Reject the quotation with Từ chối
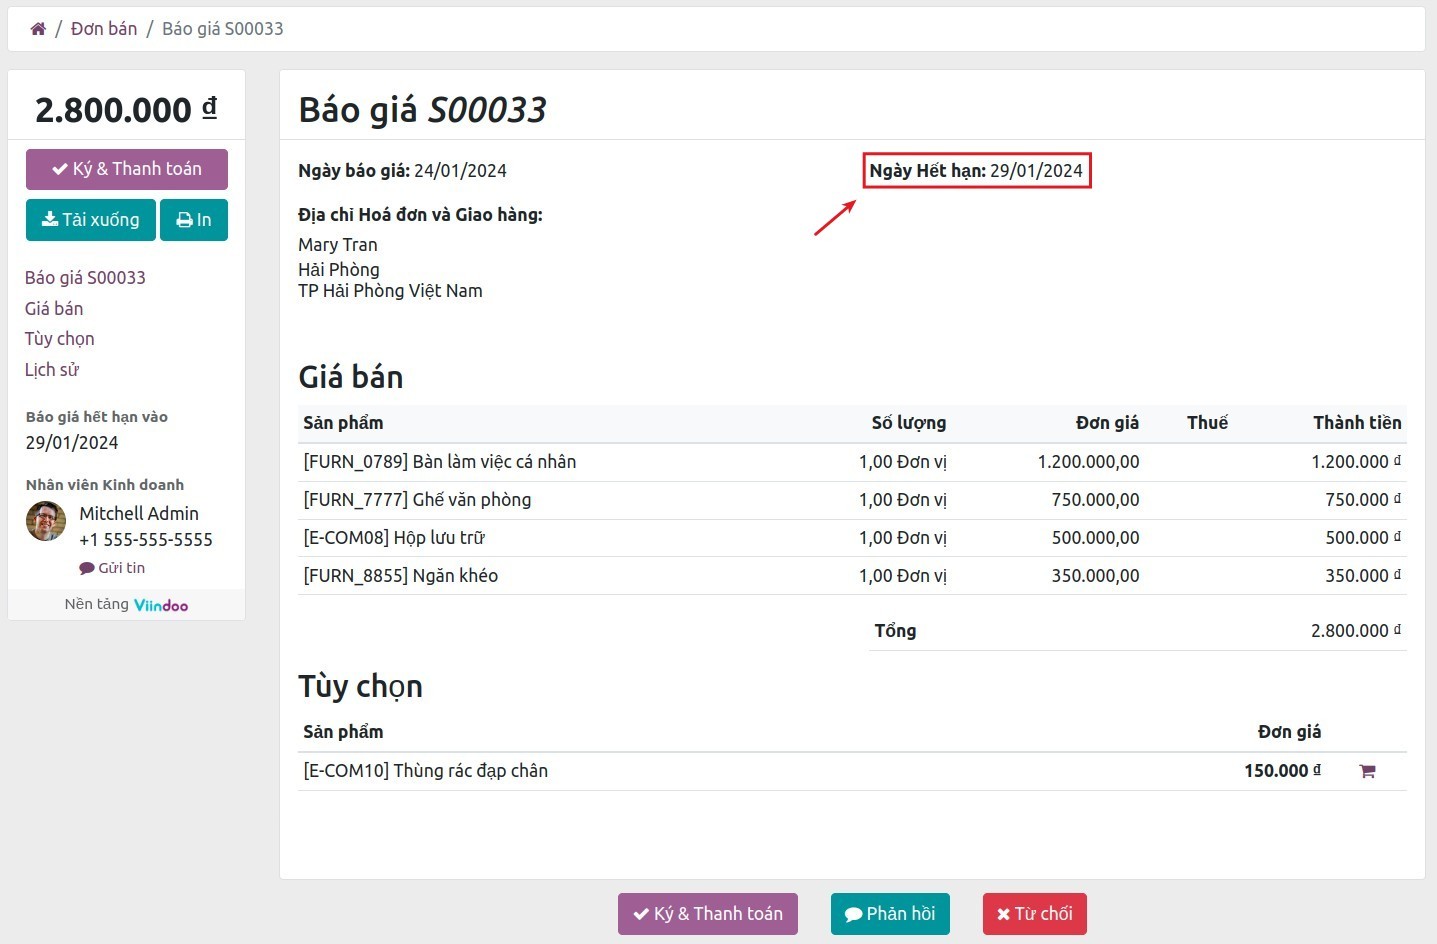The height and width of the screenshot is (944, 1437). 1034,913
